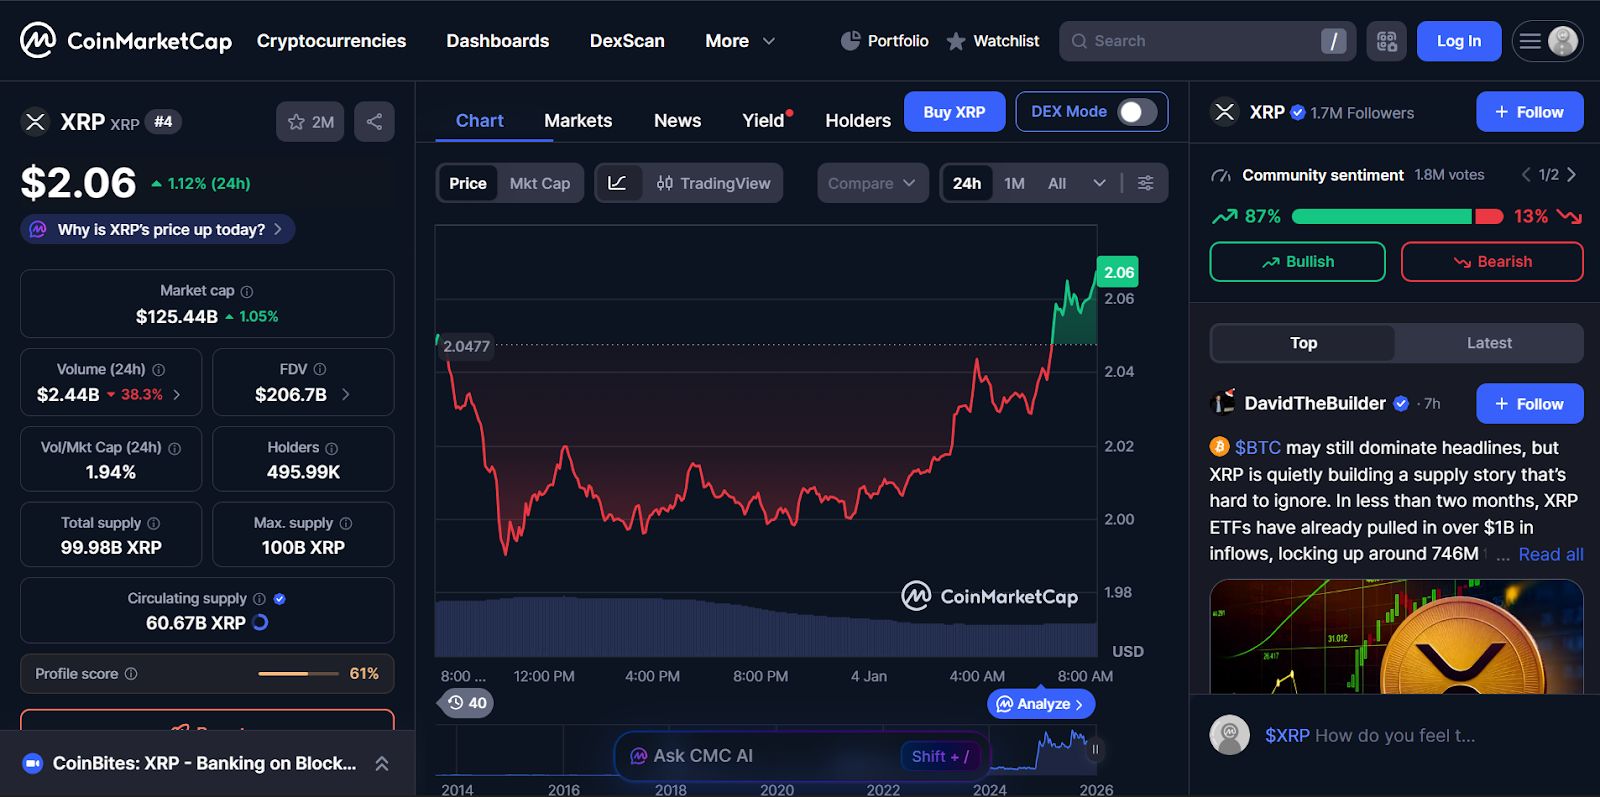Image resolution: width=1600 pixels, height=797 pixels.
Task: Expand more time range options chevron
Action: coord(1100,183)
